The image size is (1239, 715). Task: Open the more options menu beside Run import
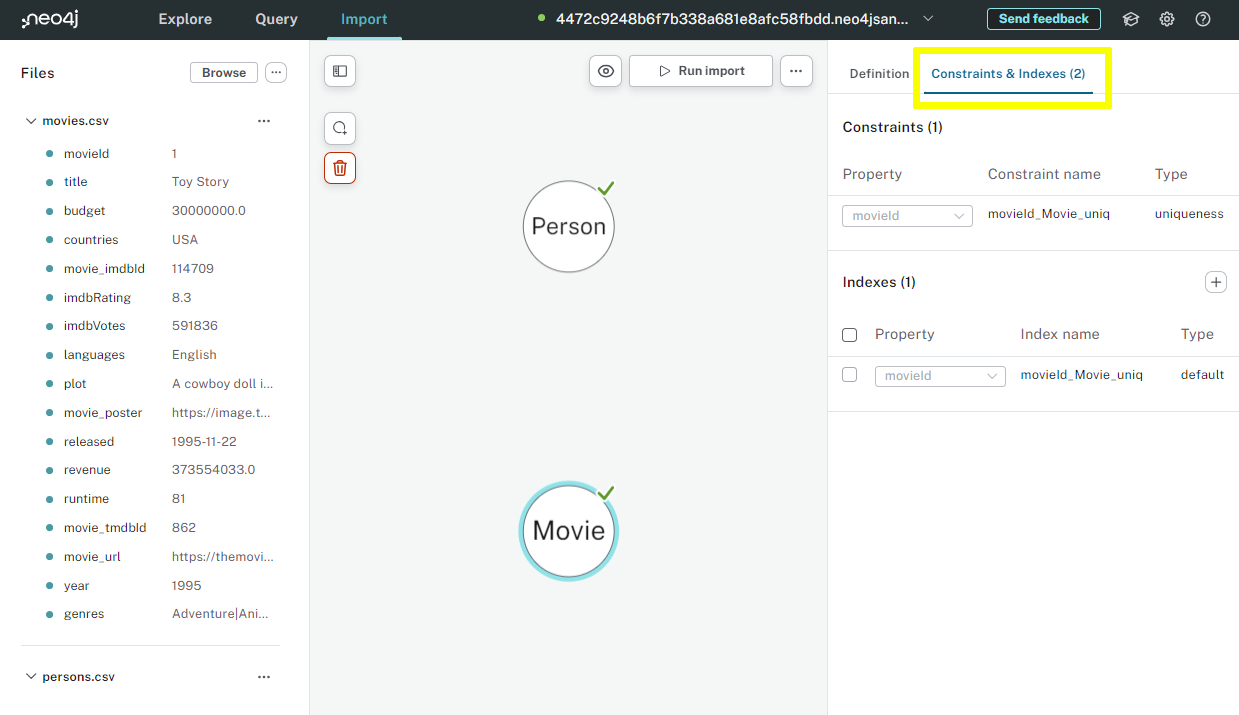[796, 70]
